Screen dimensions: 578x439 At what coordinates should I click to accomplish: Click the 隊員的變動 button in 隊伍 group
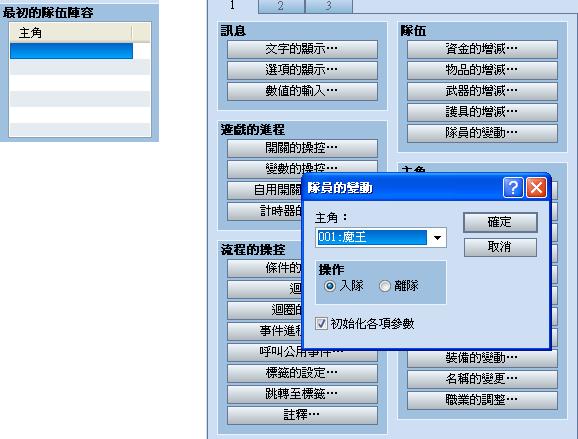tap(482, 133)
